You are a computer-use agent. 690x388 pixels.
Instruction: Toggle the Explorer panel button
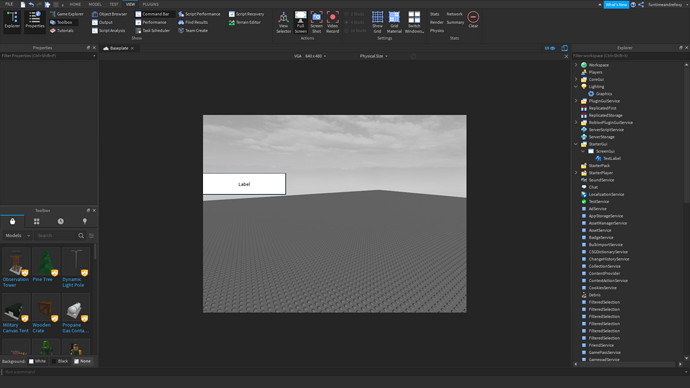click(12, 21)
